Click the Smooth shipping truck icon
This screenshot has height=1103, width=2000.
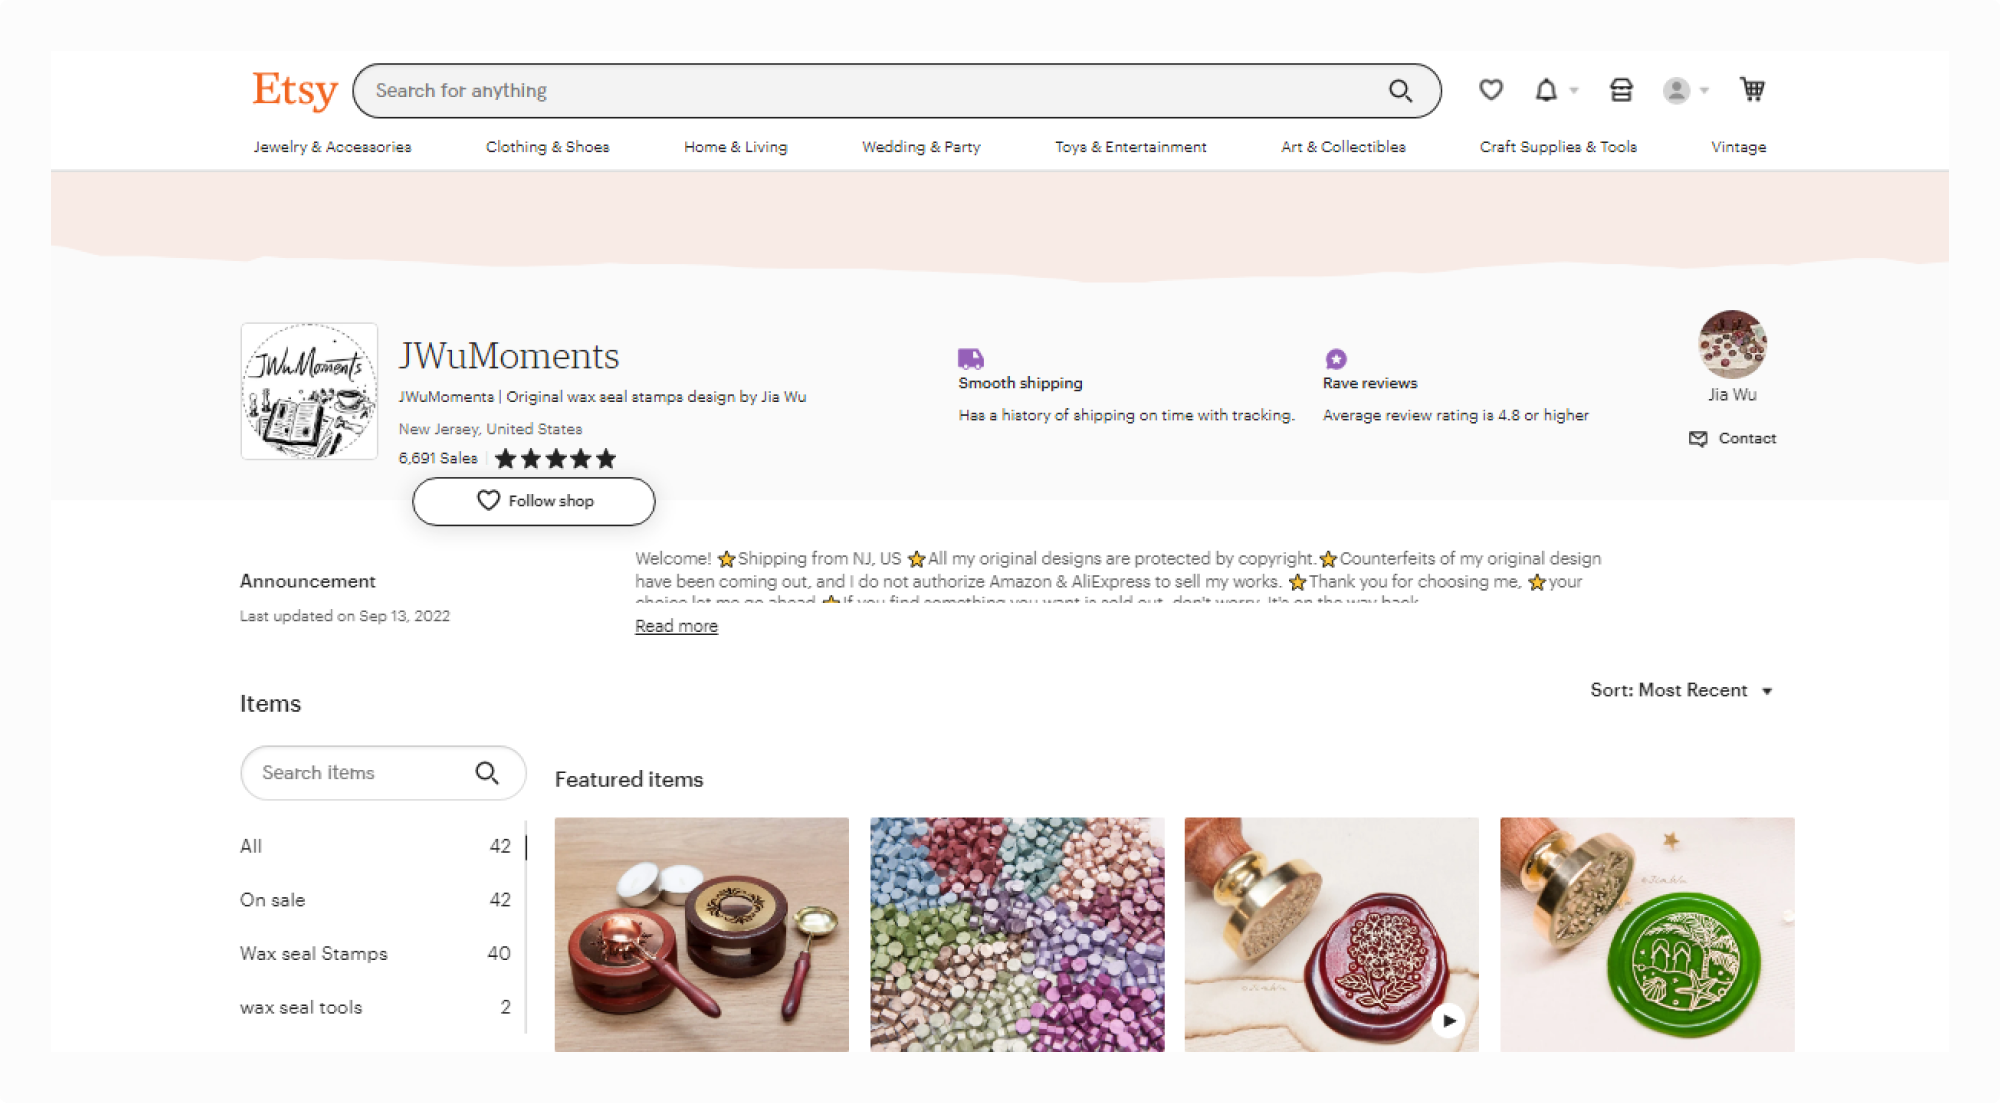[971, 358]
